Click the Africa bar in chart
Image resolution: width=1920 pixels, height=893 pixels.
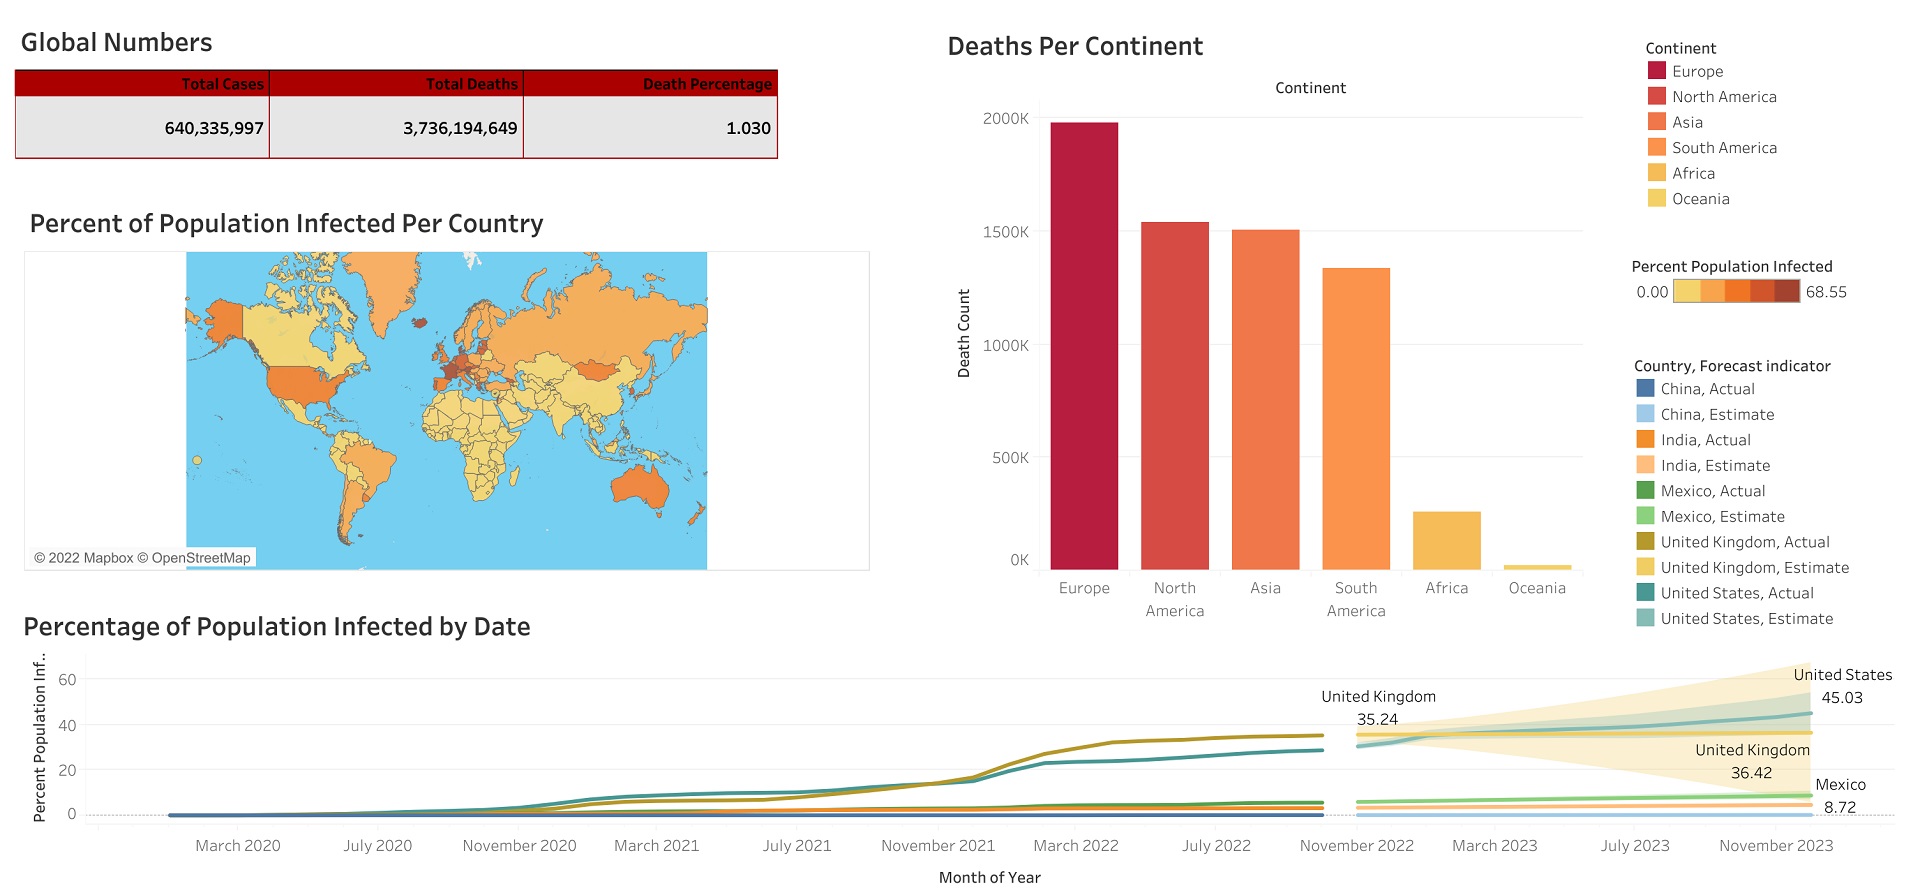coord(1446,541)
